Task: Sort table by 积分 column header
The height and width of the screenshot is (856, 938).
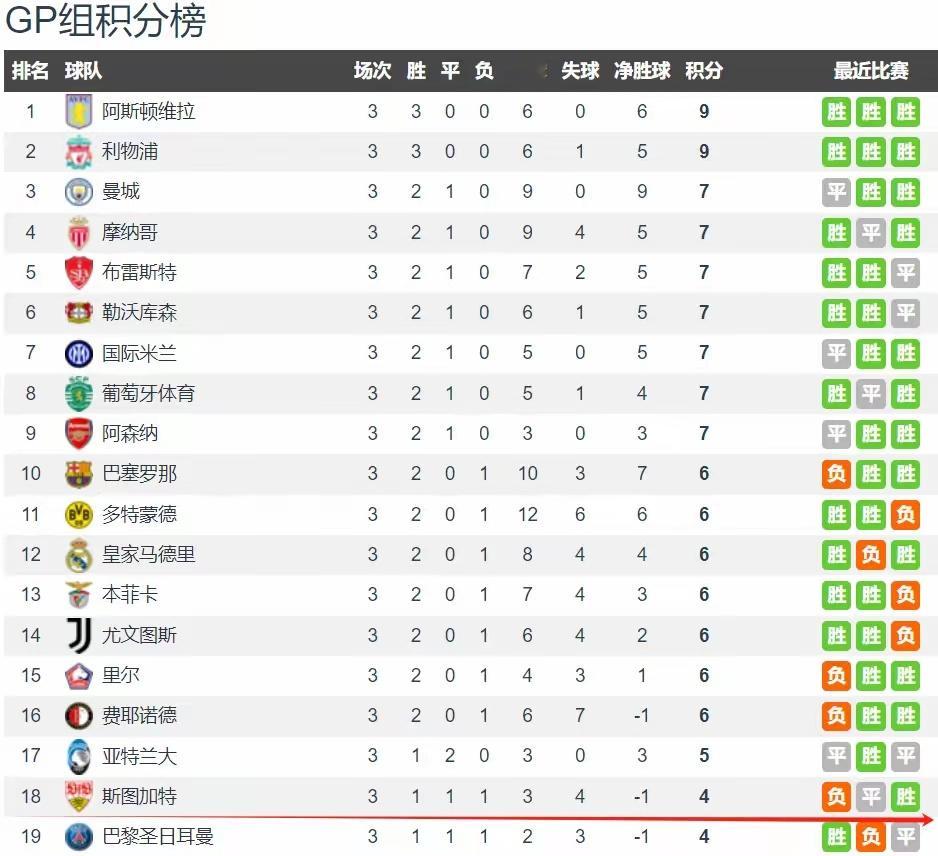Action: point(704,71)
